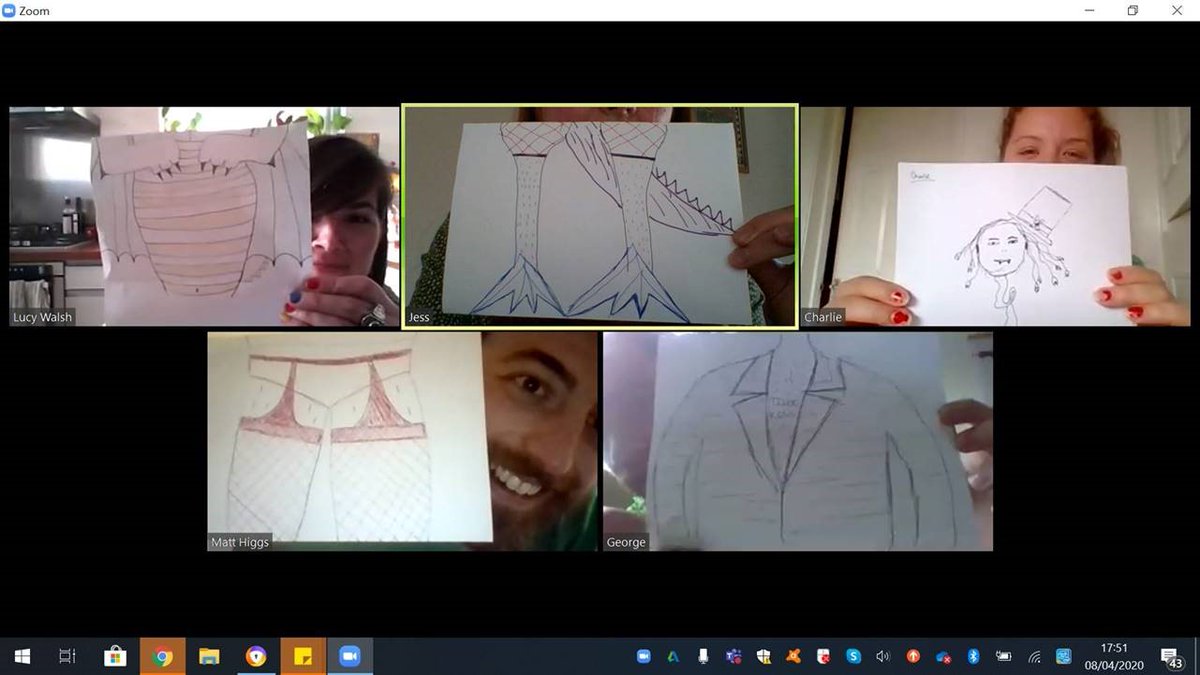The width and height of the screenshot is (1200, 675).
Task: Select George's video tile
Action: (x=798, y=442)
